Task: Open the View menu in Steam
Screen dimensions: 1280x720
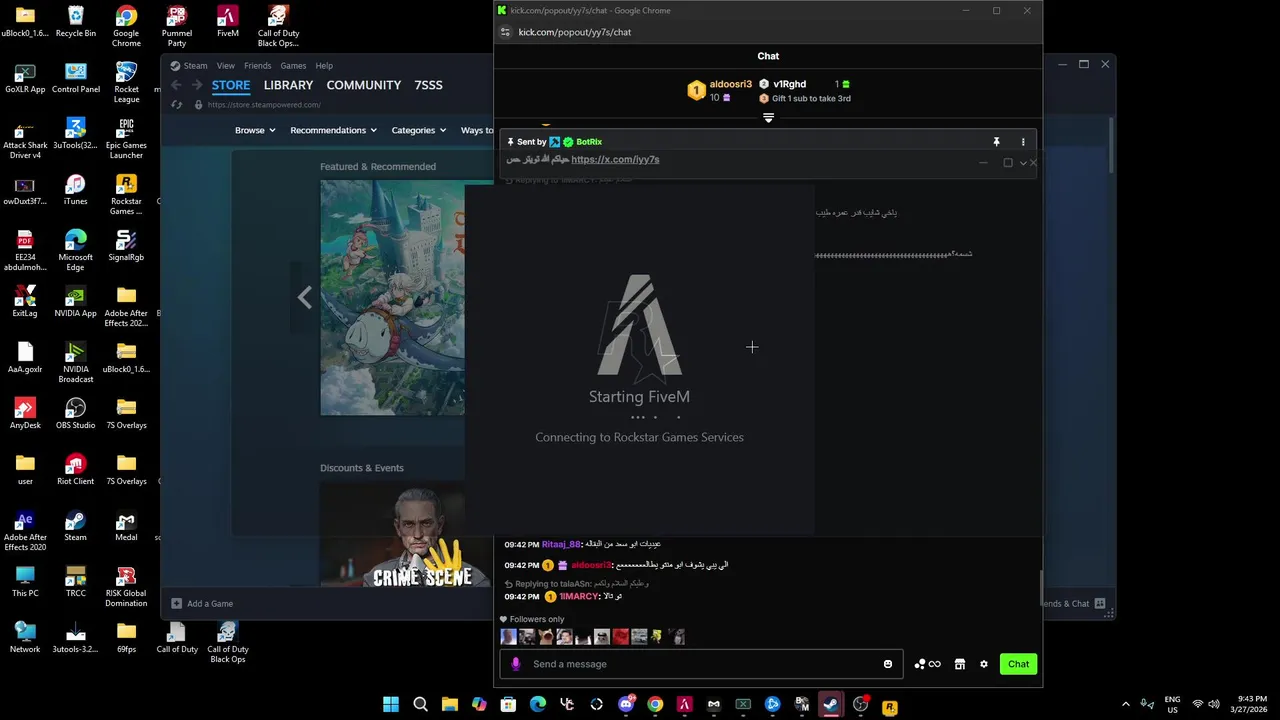Action: point(226,66)
